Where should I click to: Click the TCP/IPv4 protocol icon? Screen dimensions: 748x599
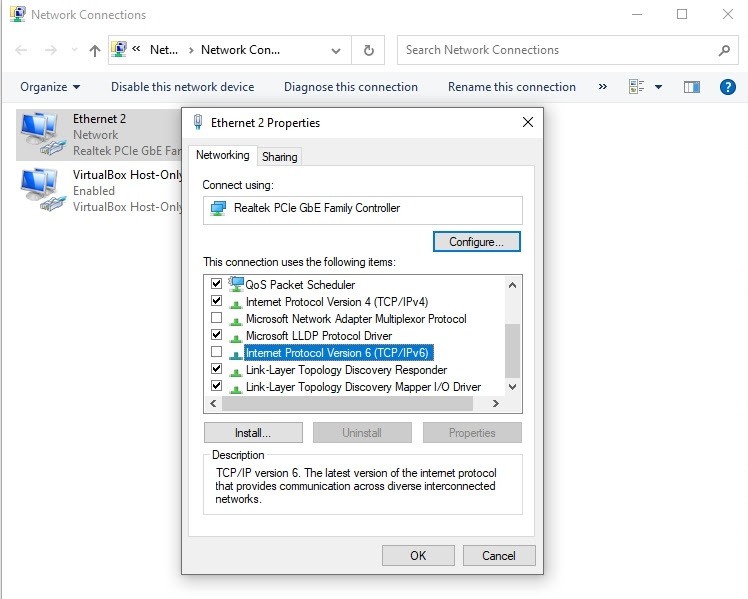(235, 304)
